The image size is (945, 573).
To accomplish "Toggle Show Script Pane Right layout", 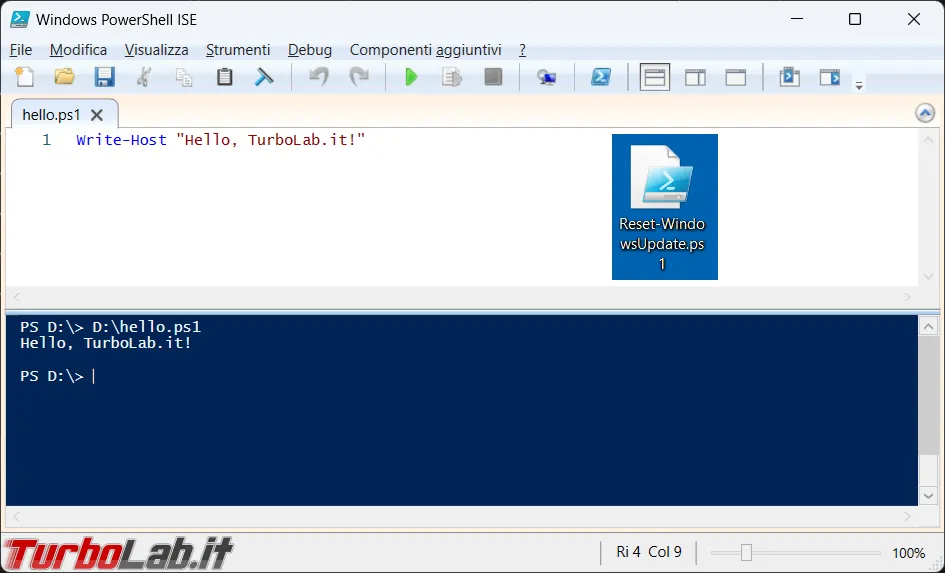I will click(695, 77).
